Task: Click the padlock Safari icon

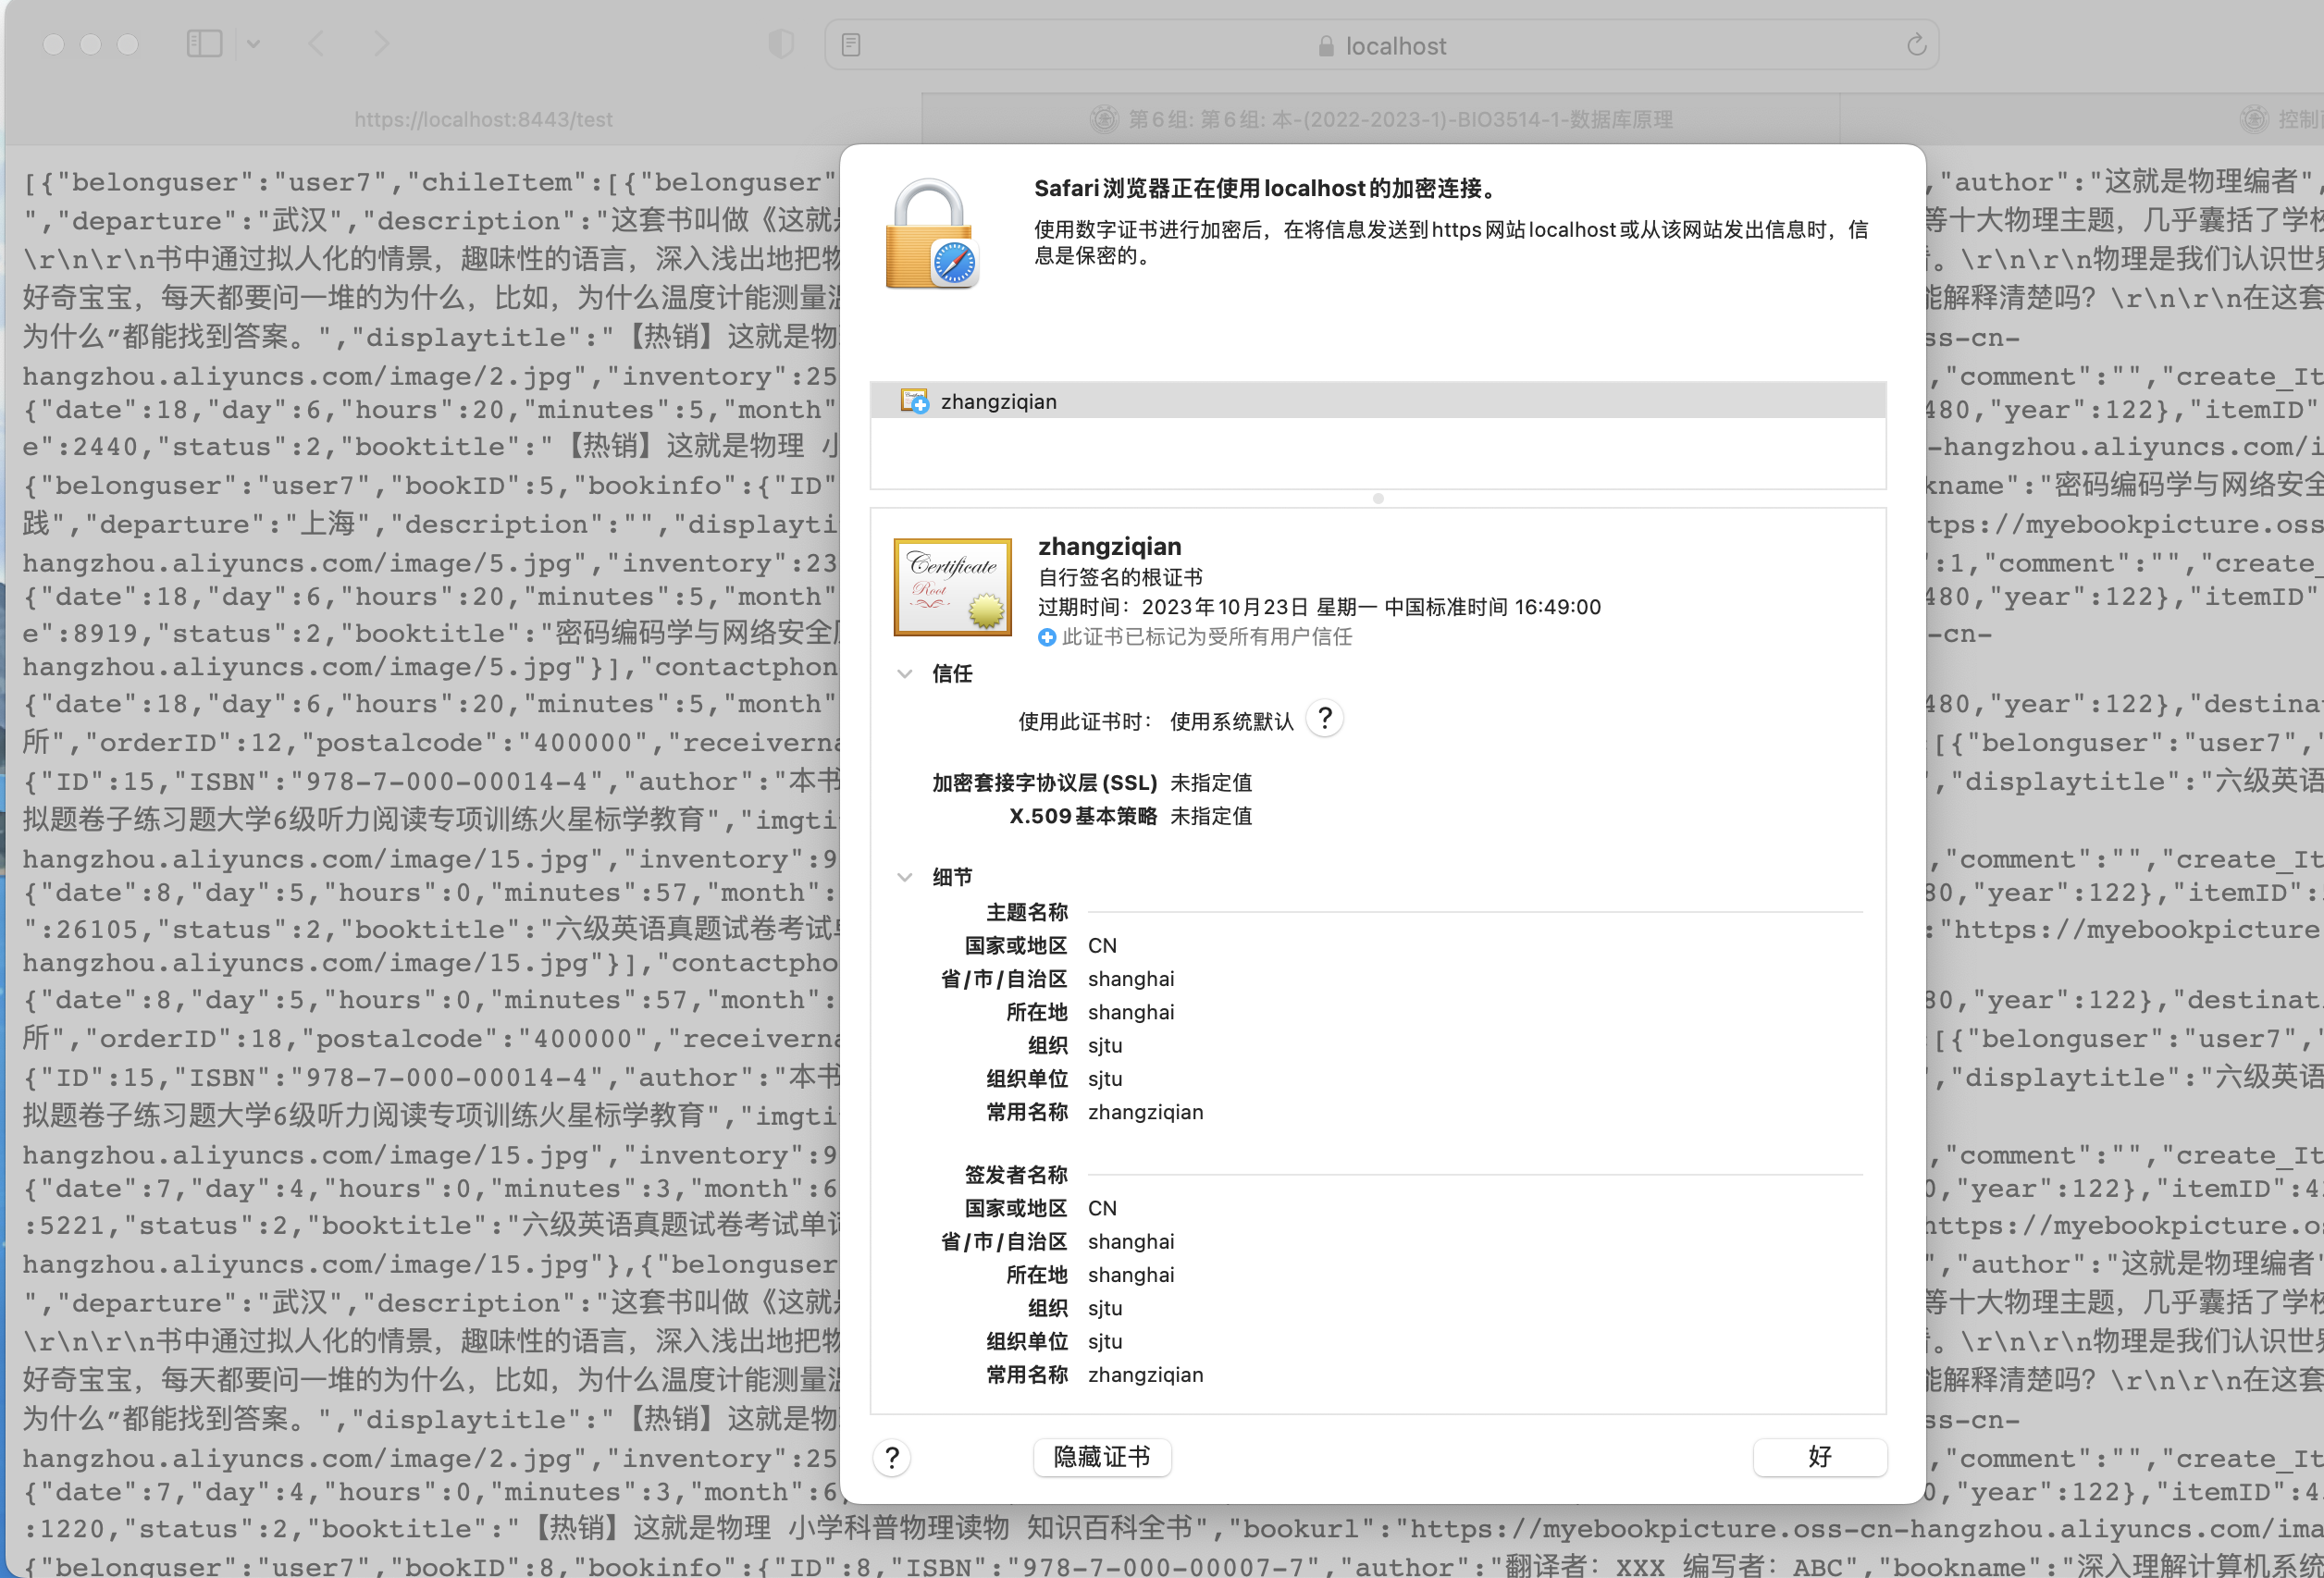Action: point(931,234)
